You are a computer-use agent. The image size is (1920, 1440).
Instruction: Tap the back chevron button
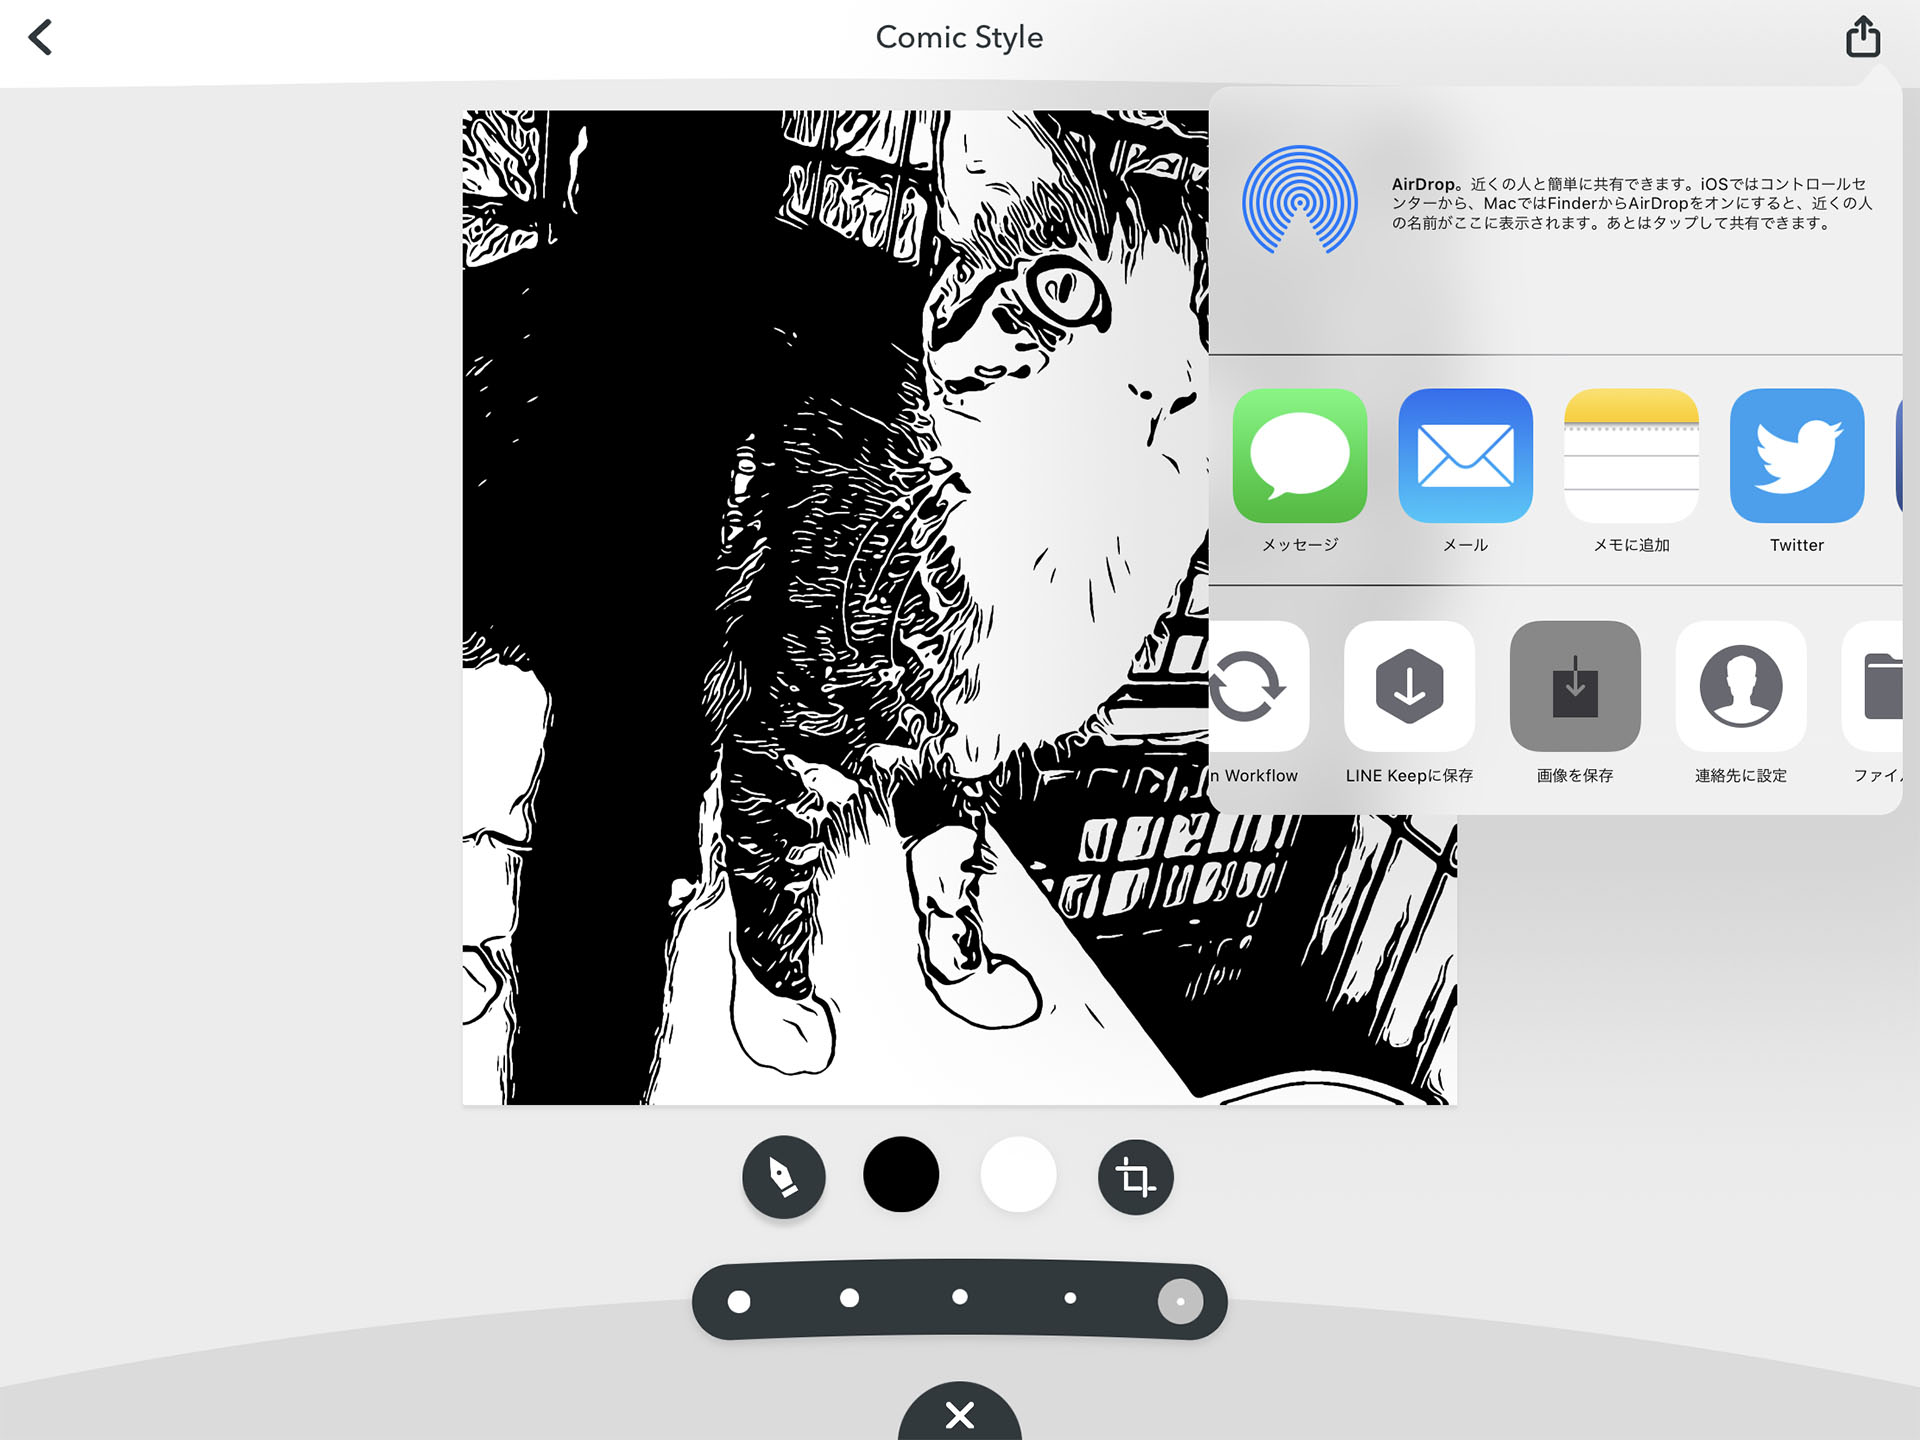pos(41,36)
